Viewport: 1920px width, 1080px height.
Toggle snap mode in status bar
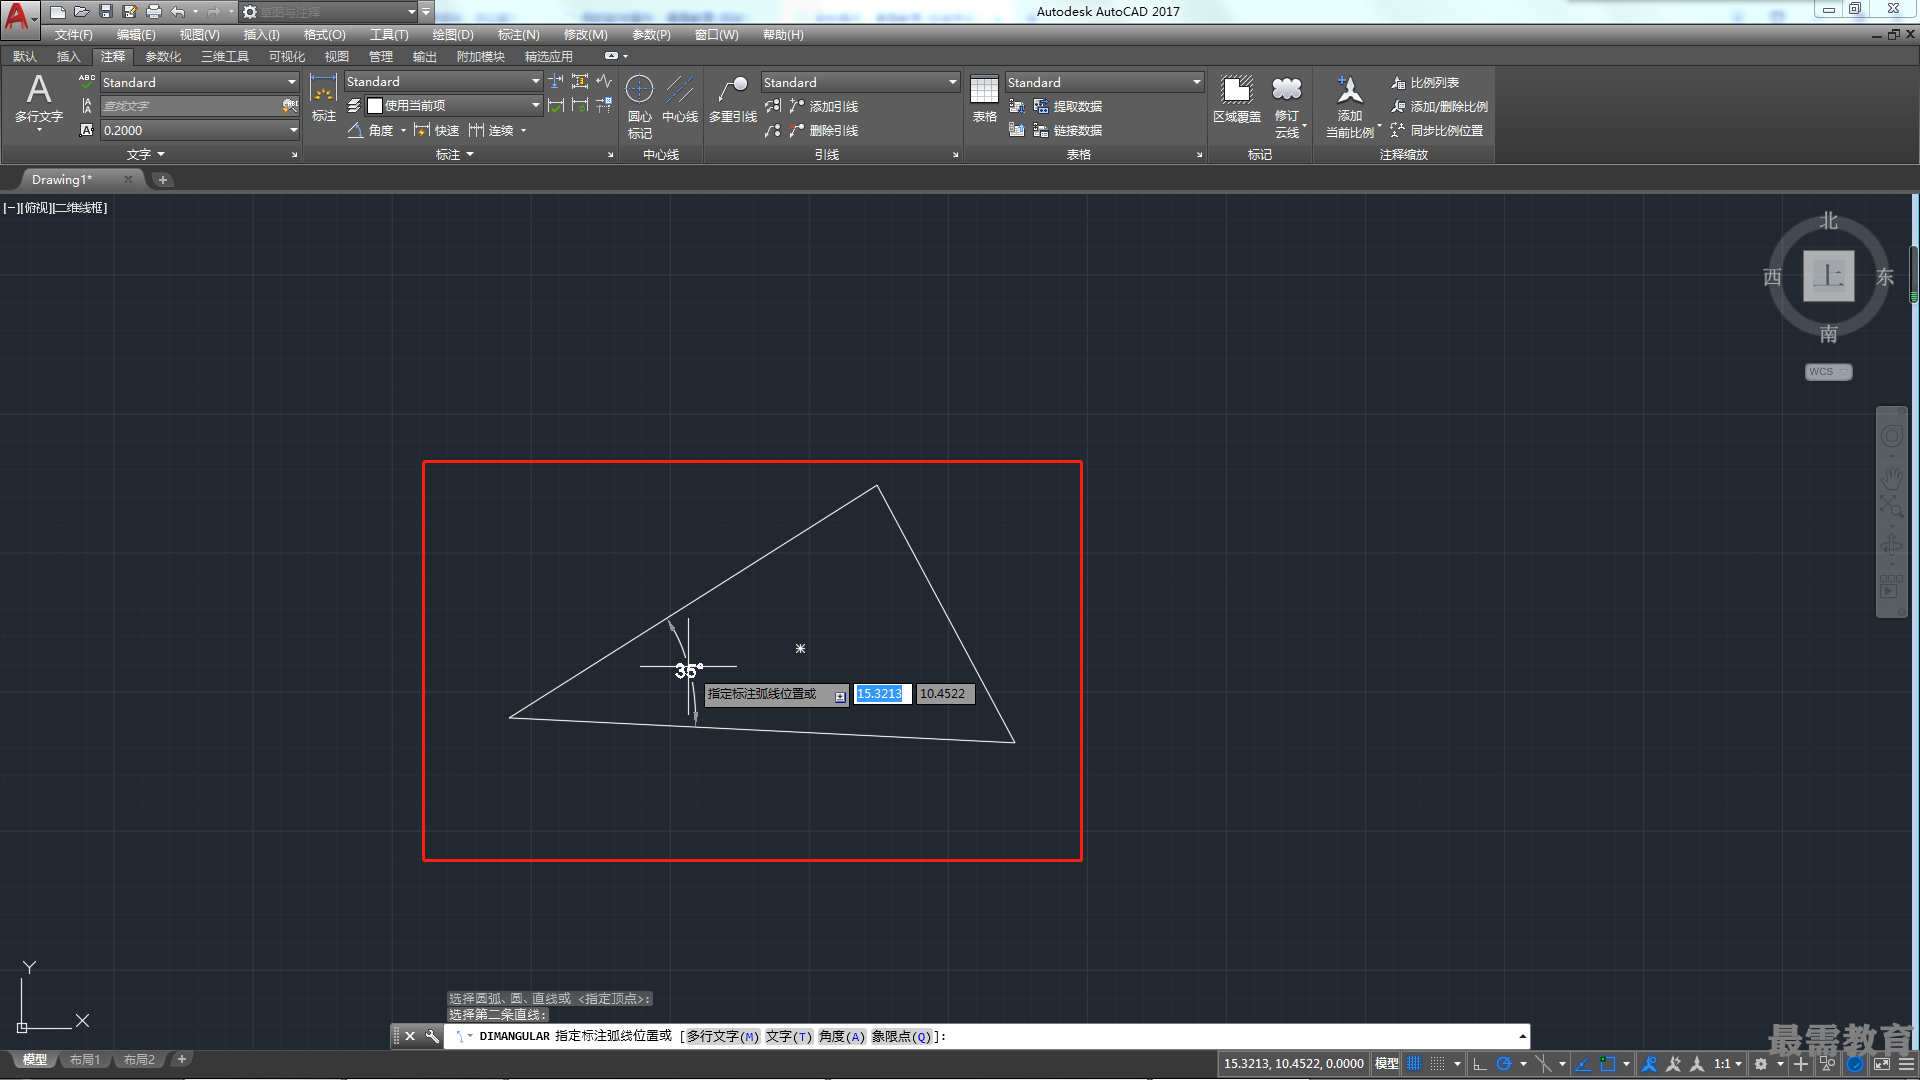tap(1437, 1064)
